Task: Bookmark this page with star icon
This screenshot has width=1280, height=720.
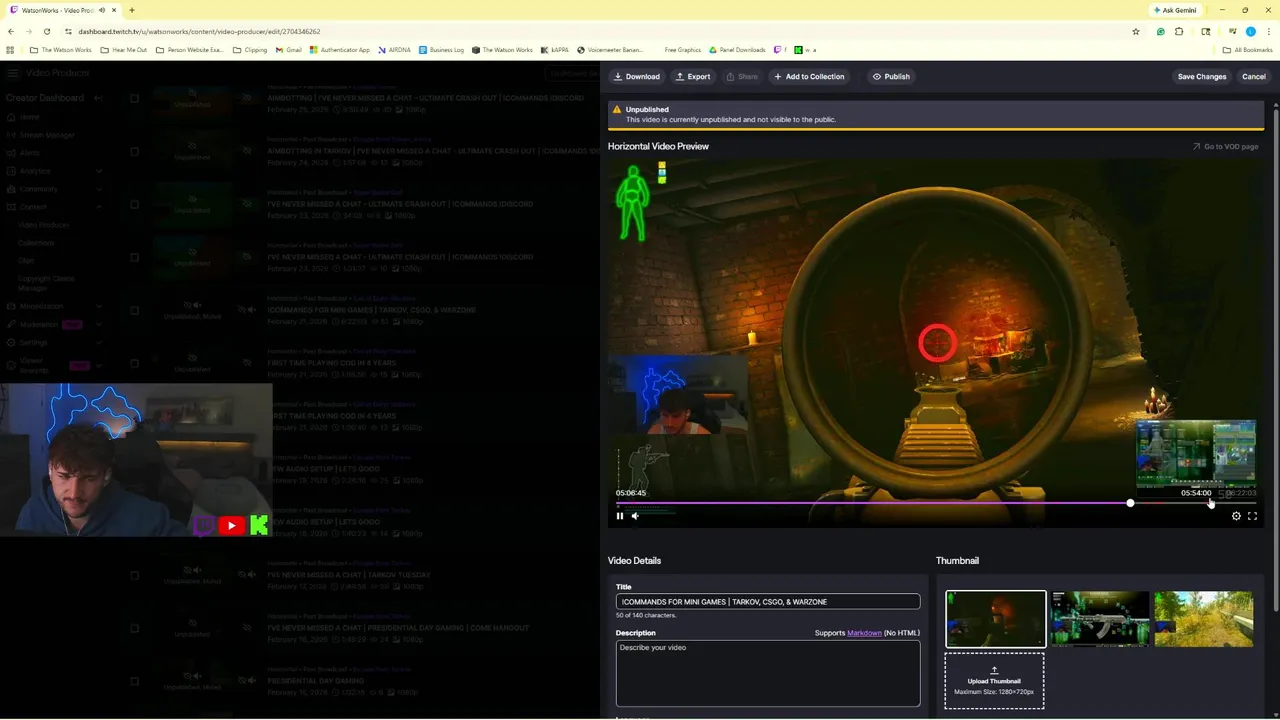Action: tap(1136, 31)
